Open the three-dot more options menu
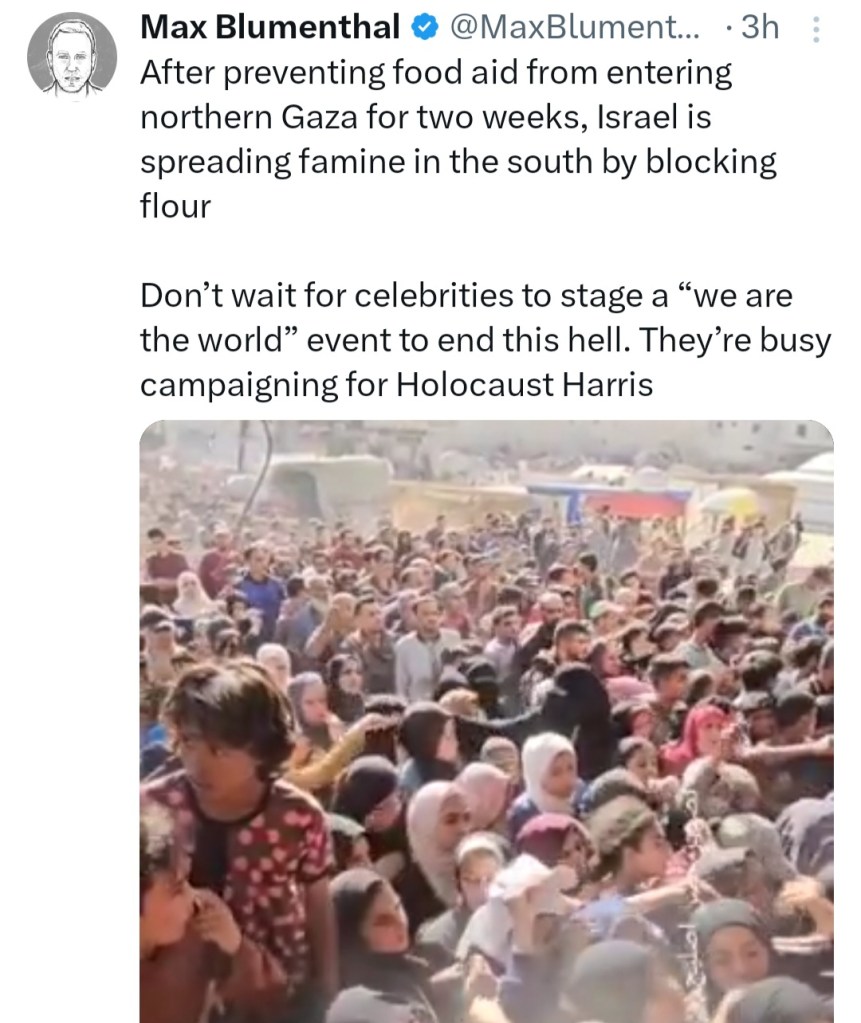Viewport: 861px width, 1023px height. click(815, 31)
